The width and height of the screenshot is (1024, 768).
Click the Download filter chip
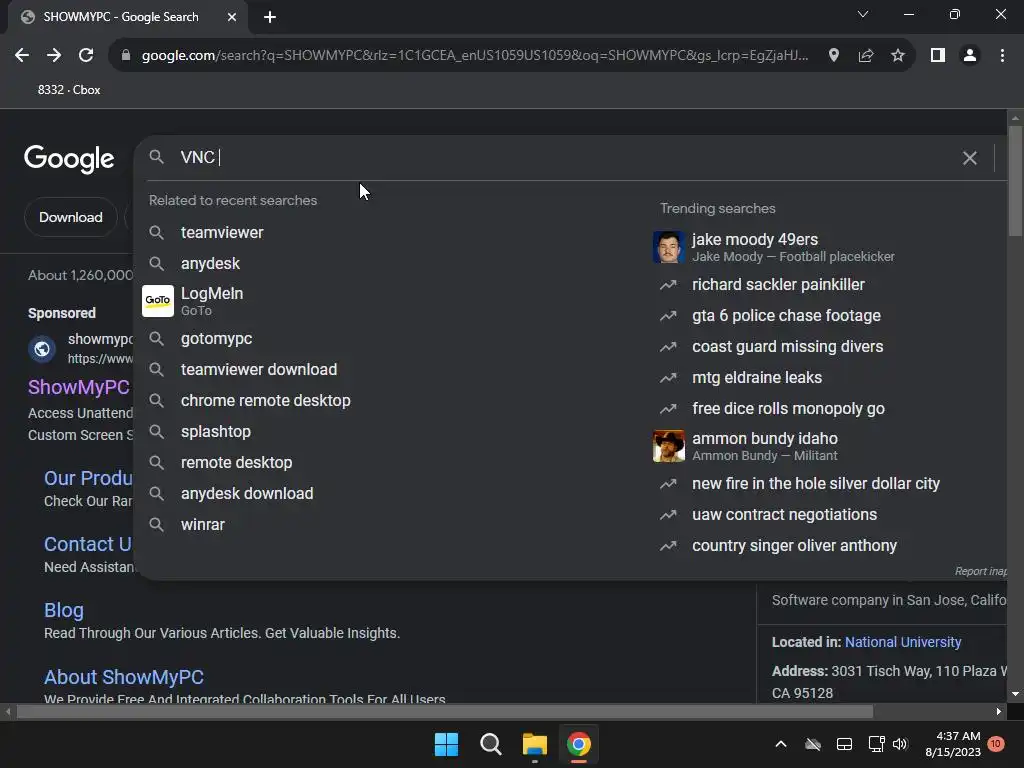[x=71, y=217]
